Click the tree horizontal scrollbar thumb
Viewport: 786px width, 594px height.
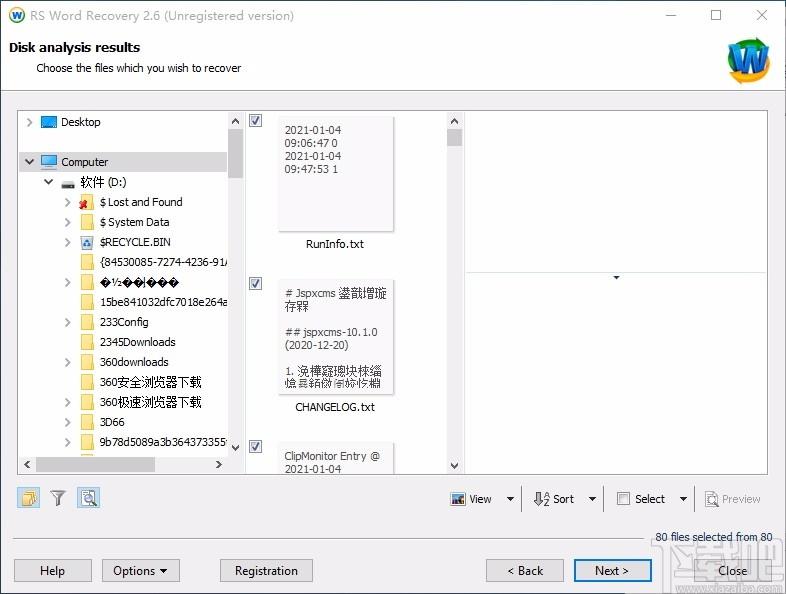pos(95,465)
